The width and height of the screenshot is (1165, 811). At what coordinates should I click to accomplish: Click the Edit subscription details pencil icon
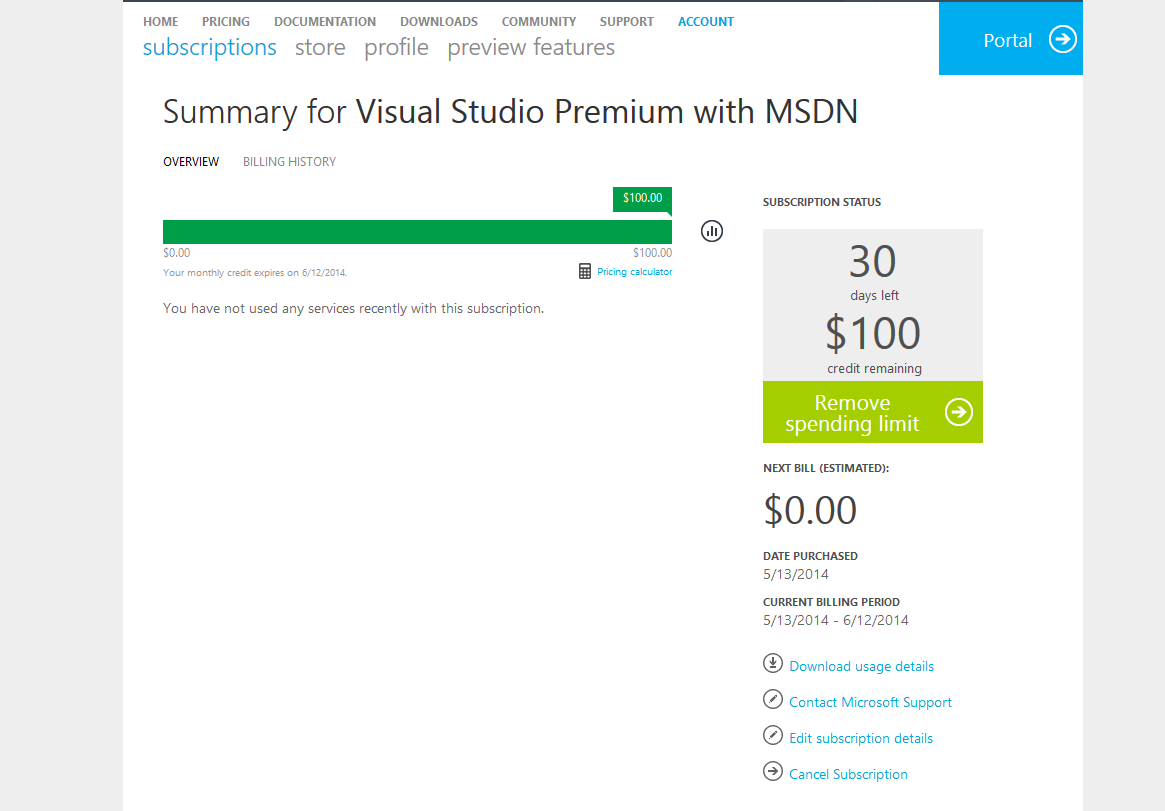point(772,736)
